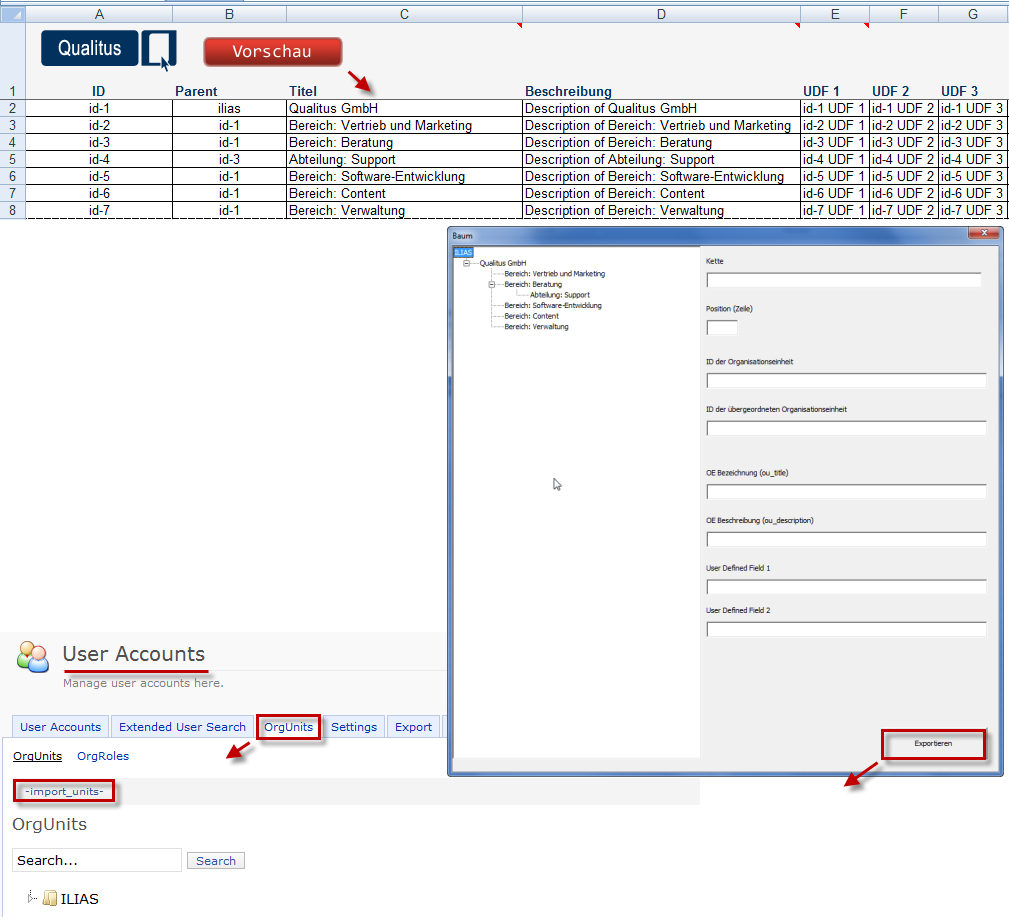Switch to the OrgUnits tab

(288, 727)
